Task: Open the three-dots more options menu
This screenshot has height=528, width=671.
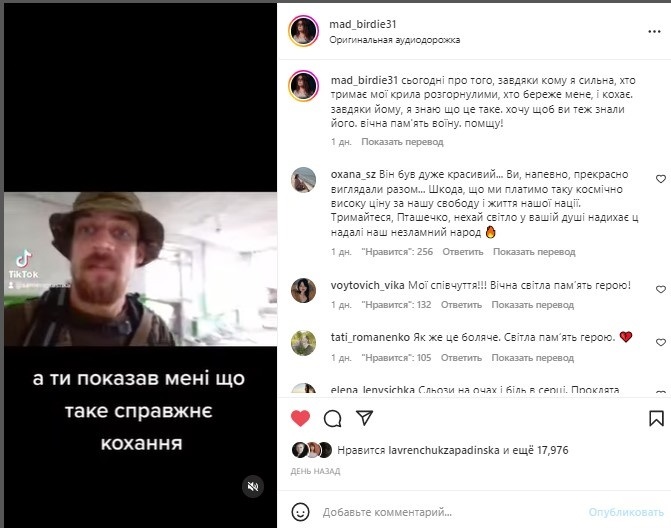Action: click(x=654, y=31)
